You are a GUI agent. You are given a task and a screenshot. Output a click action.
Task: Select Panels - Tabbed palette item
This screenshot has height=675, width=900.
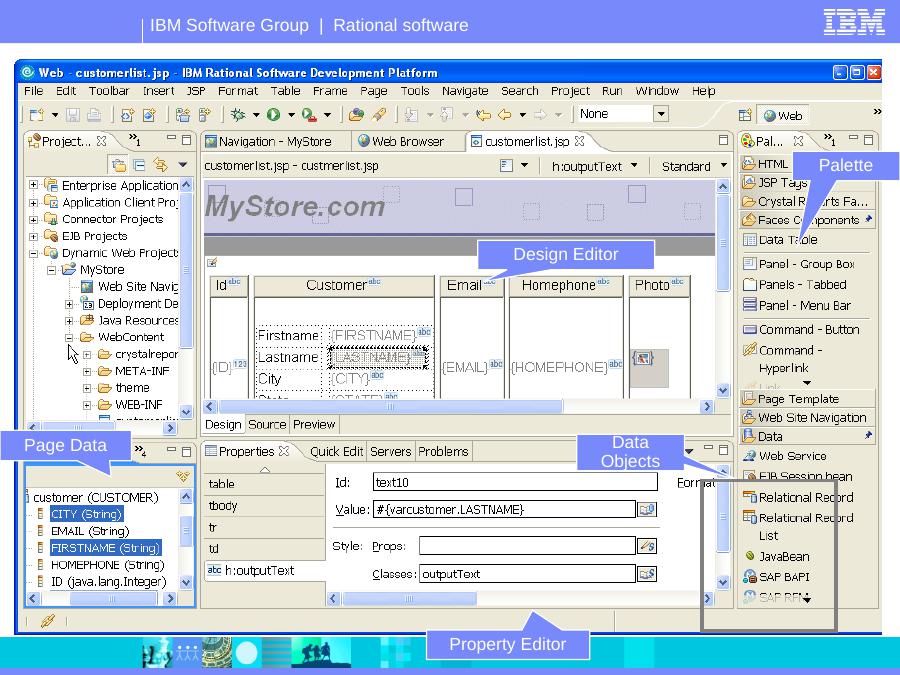tap(795, 285)
